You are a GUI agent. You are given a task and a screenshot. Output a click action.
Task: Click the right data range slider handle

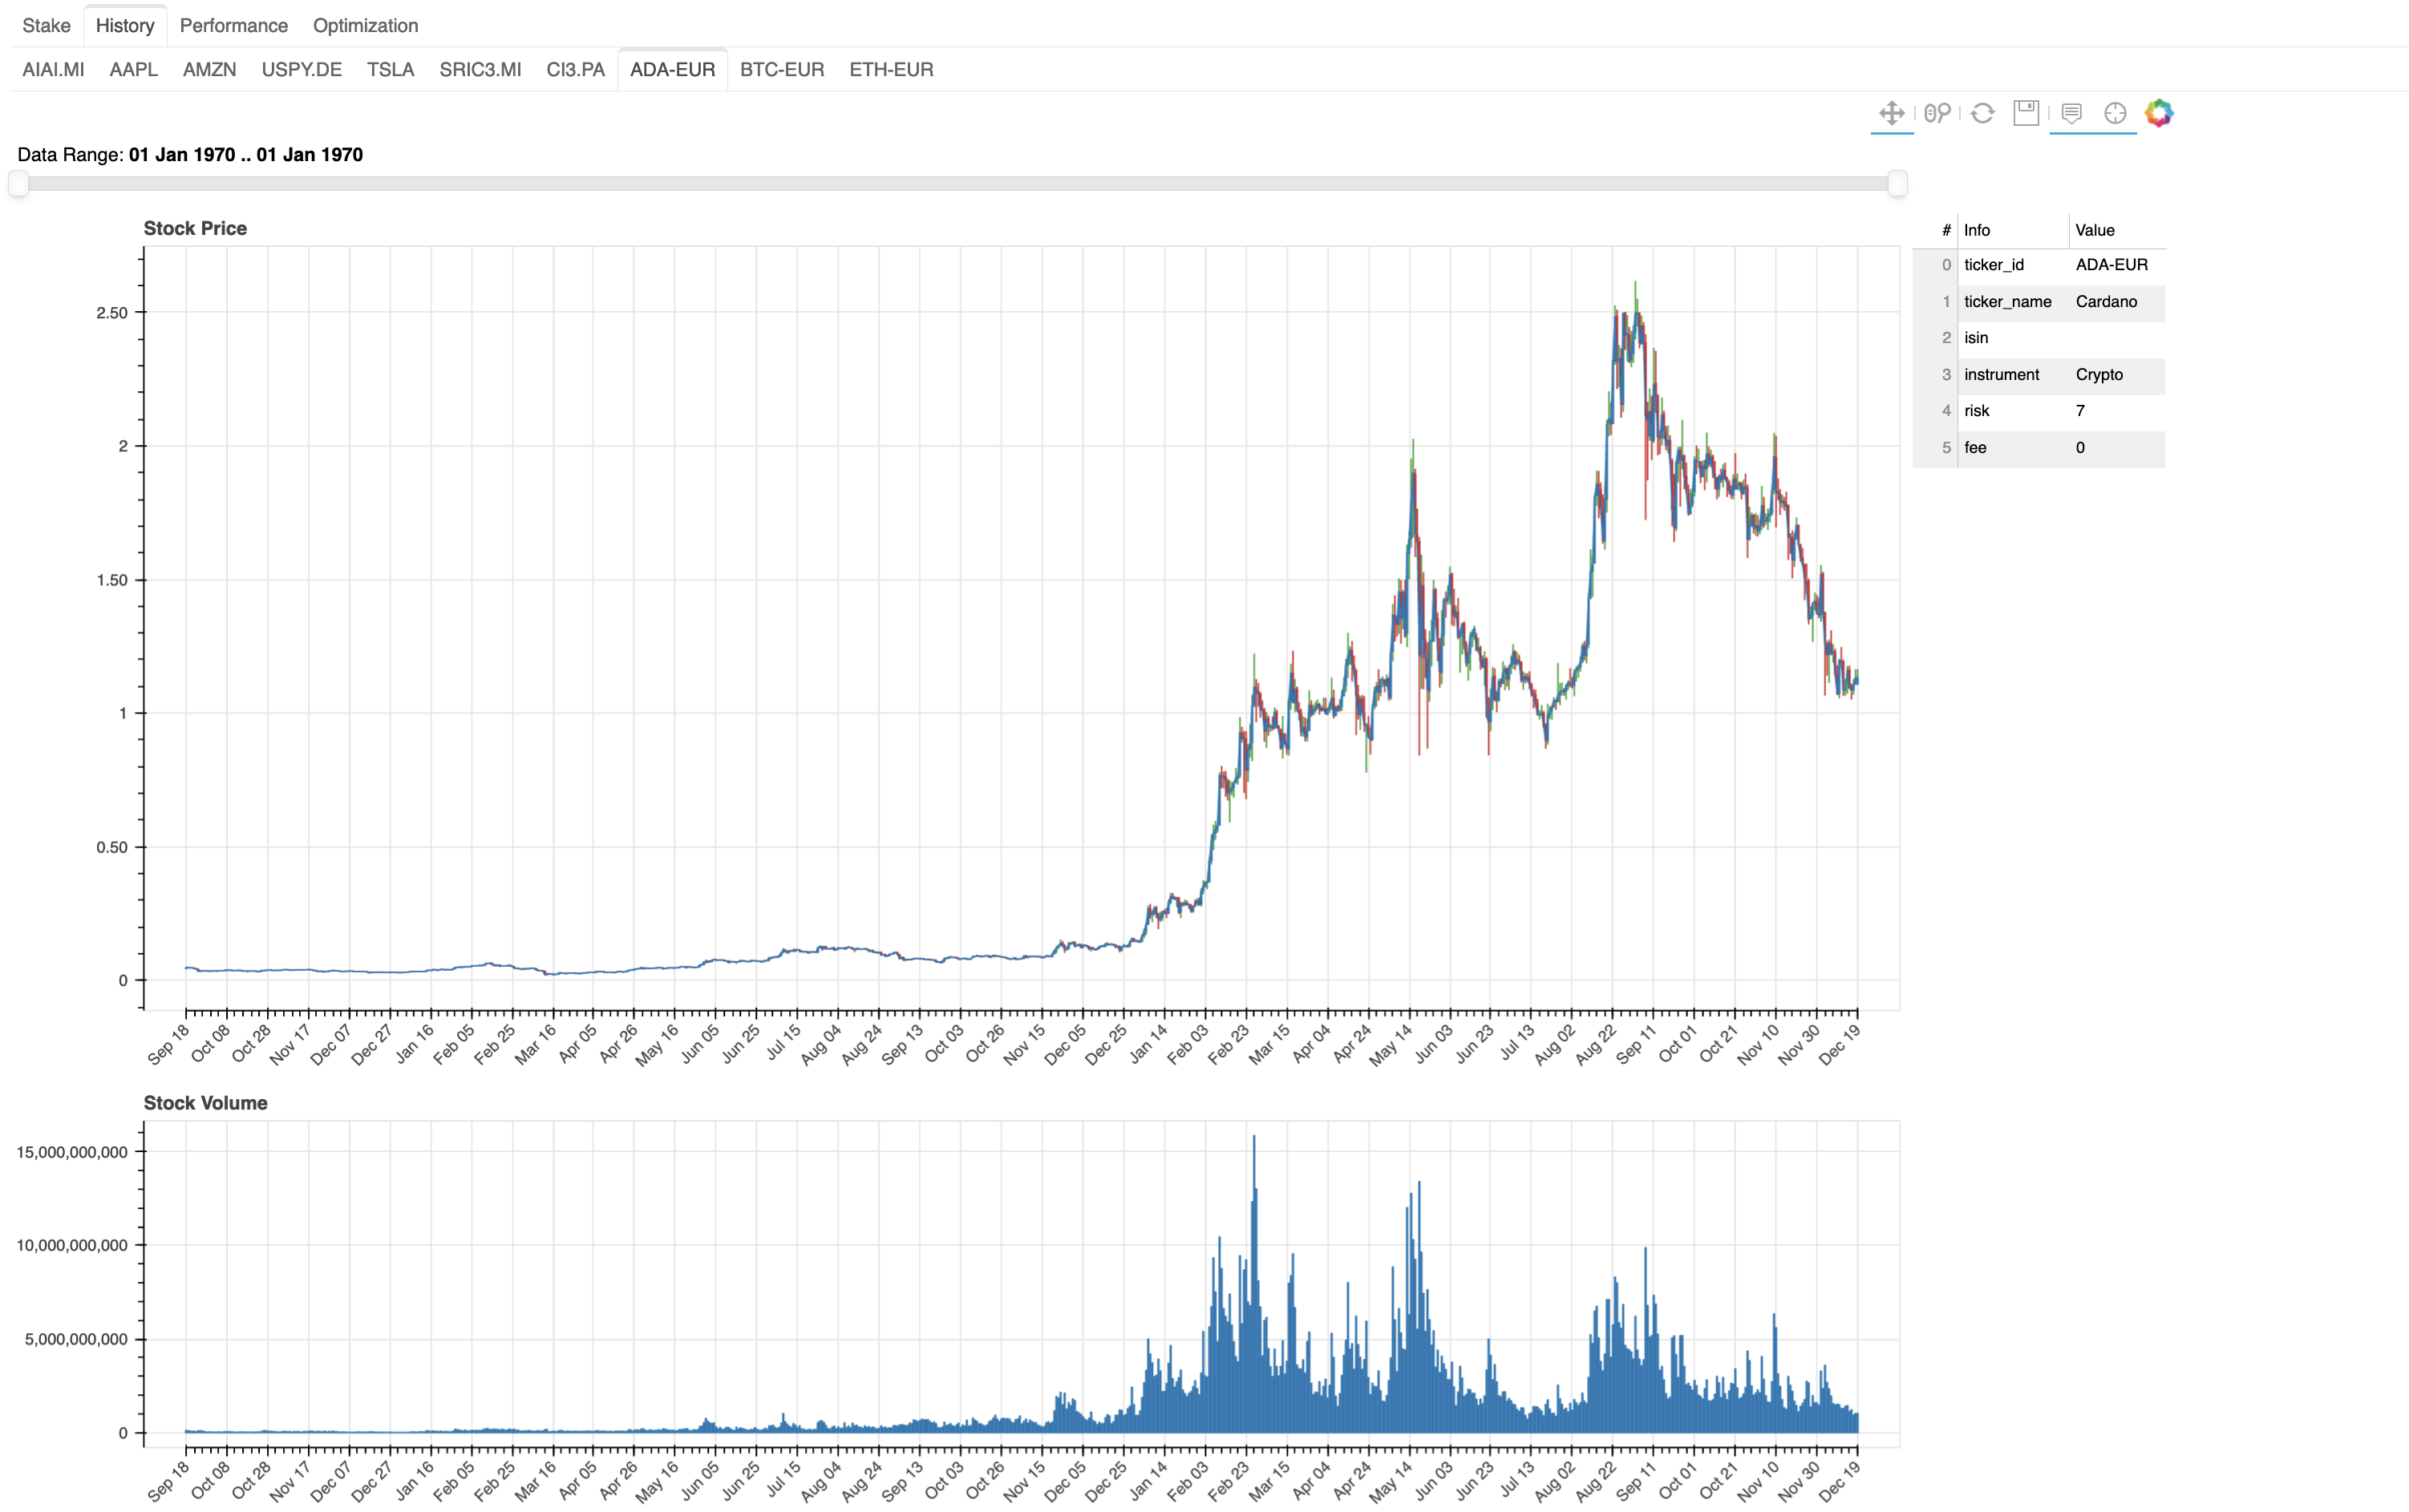click(x=1897, y=183)
